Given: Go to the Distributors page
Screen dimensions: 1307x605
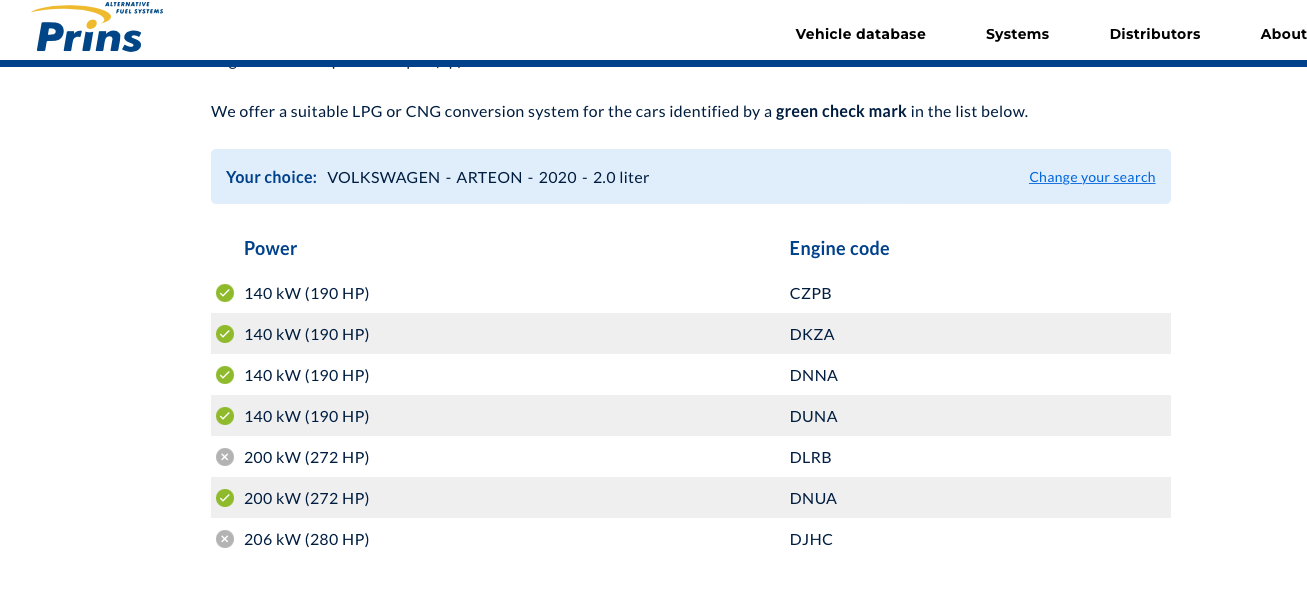Looking at the screenshot, I should tap(1154, 34).
